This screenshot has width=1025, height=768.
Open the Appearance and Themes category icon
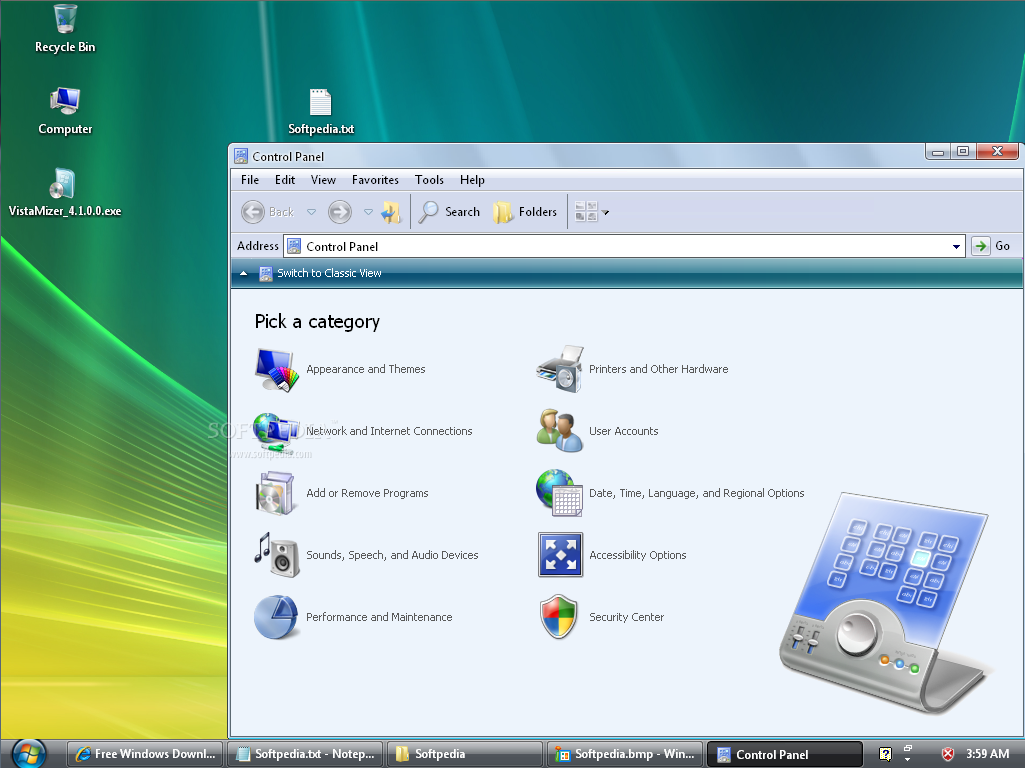[x=277, y=369]
